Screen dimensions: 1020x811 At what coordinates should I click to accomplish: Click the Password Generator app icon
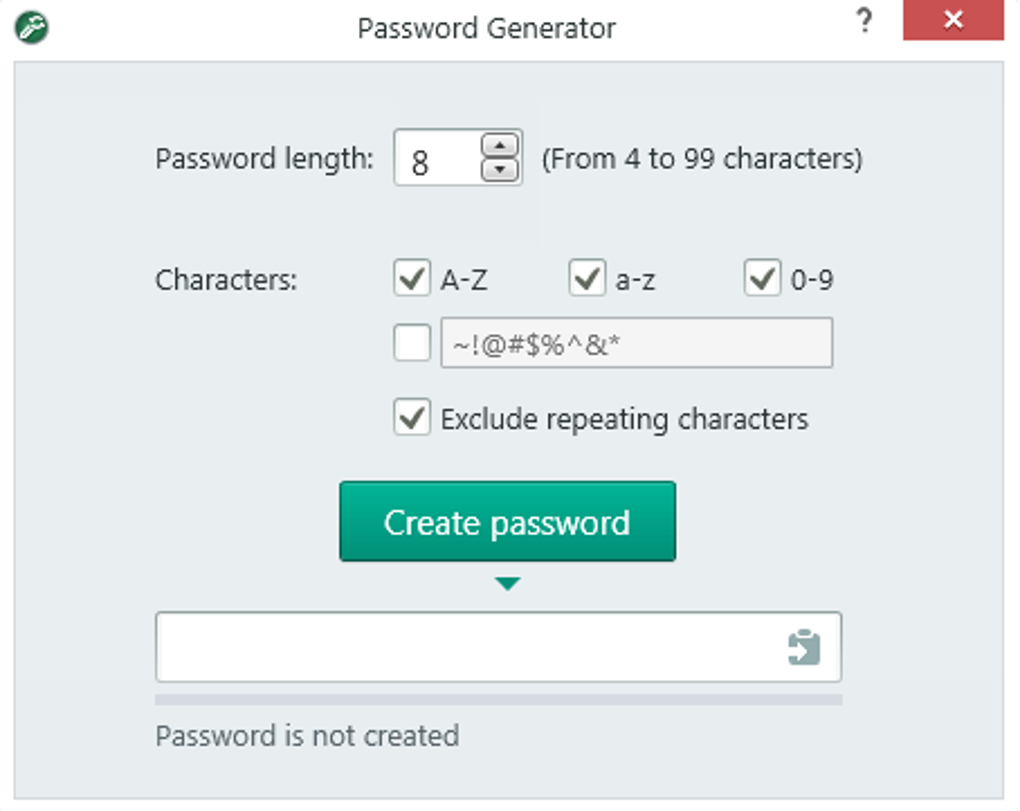(x=33, y=27)
